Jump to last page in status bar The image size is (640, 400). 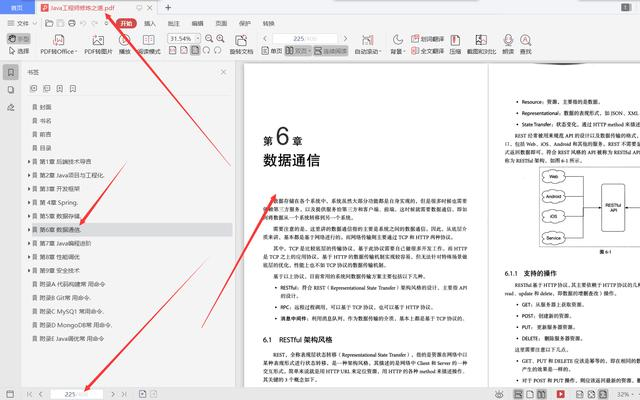pos(124,394)
